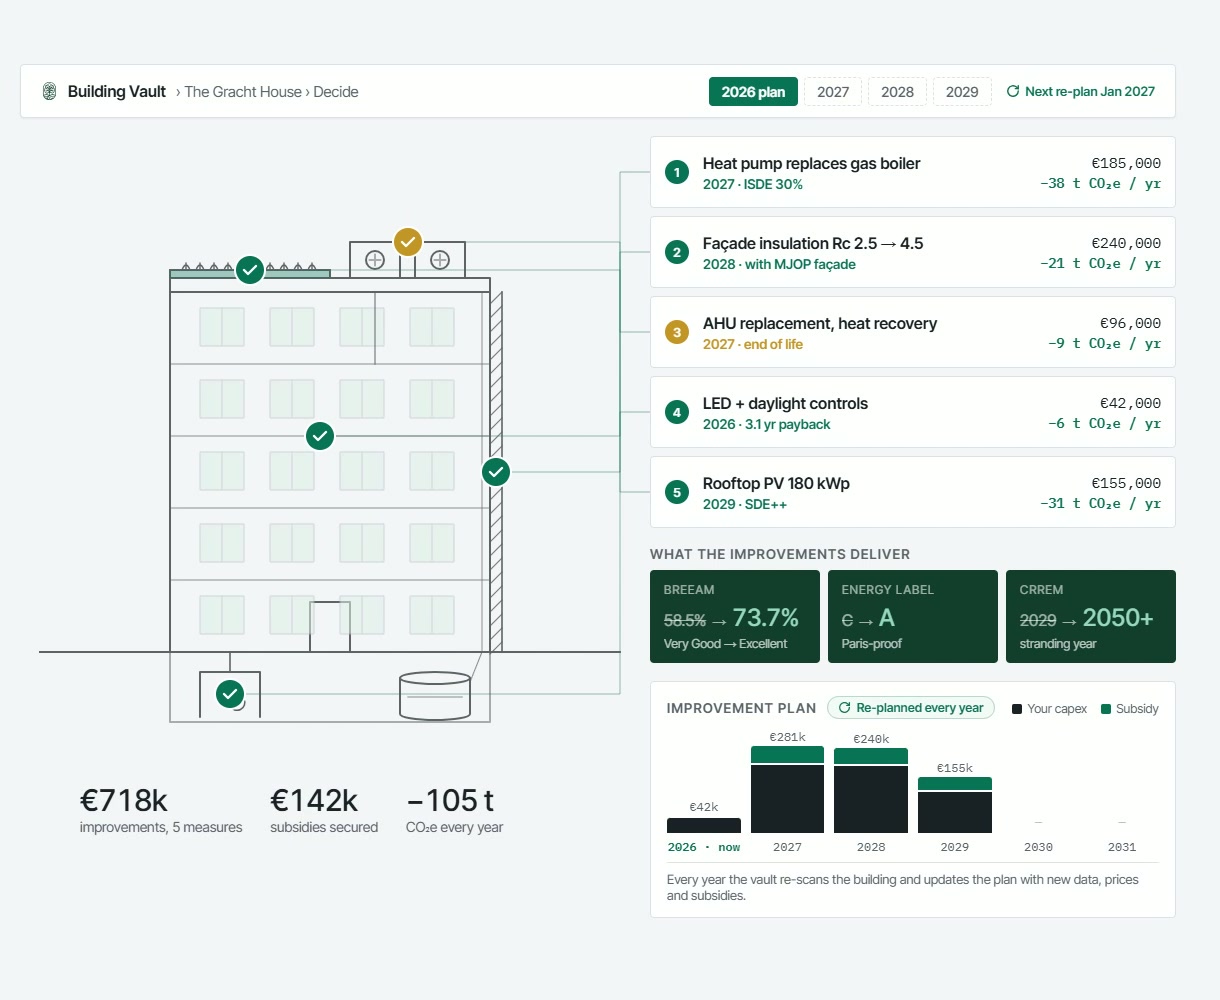
Task: Click the €142k subsidies secured figure
Action: click(x=314, y=800)
